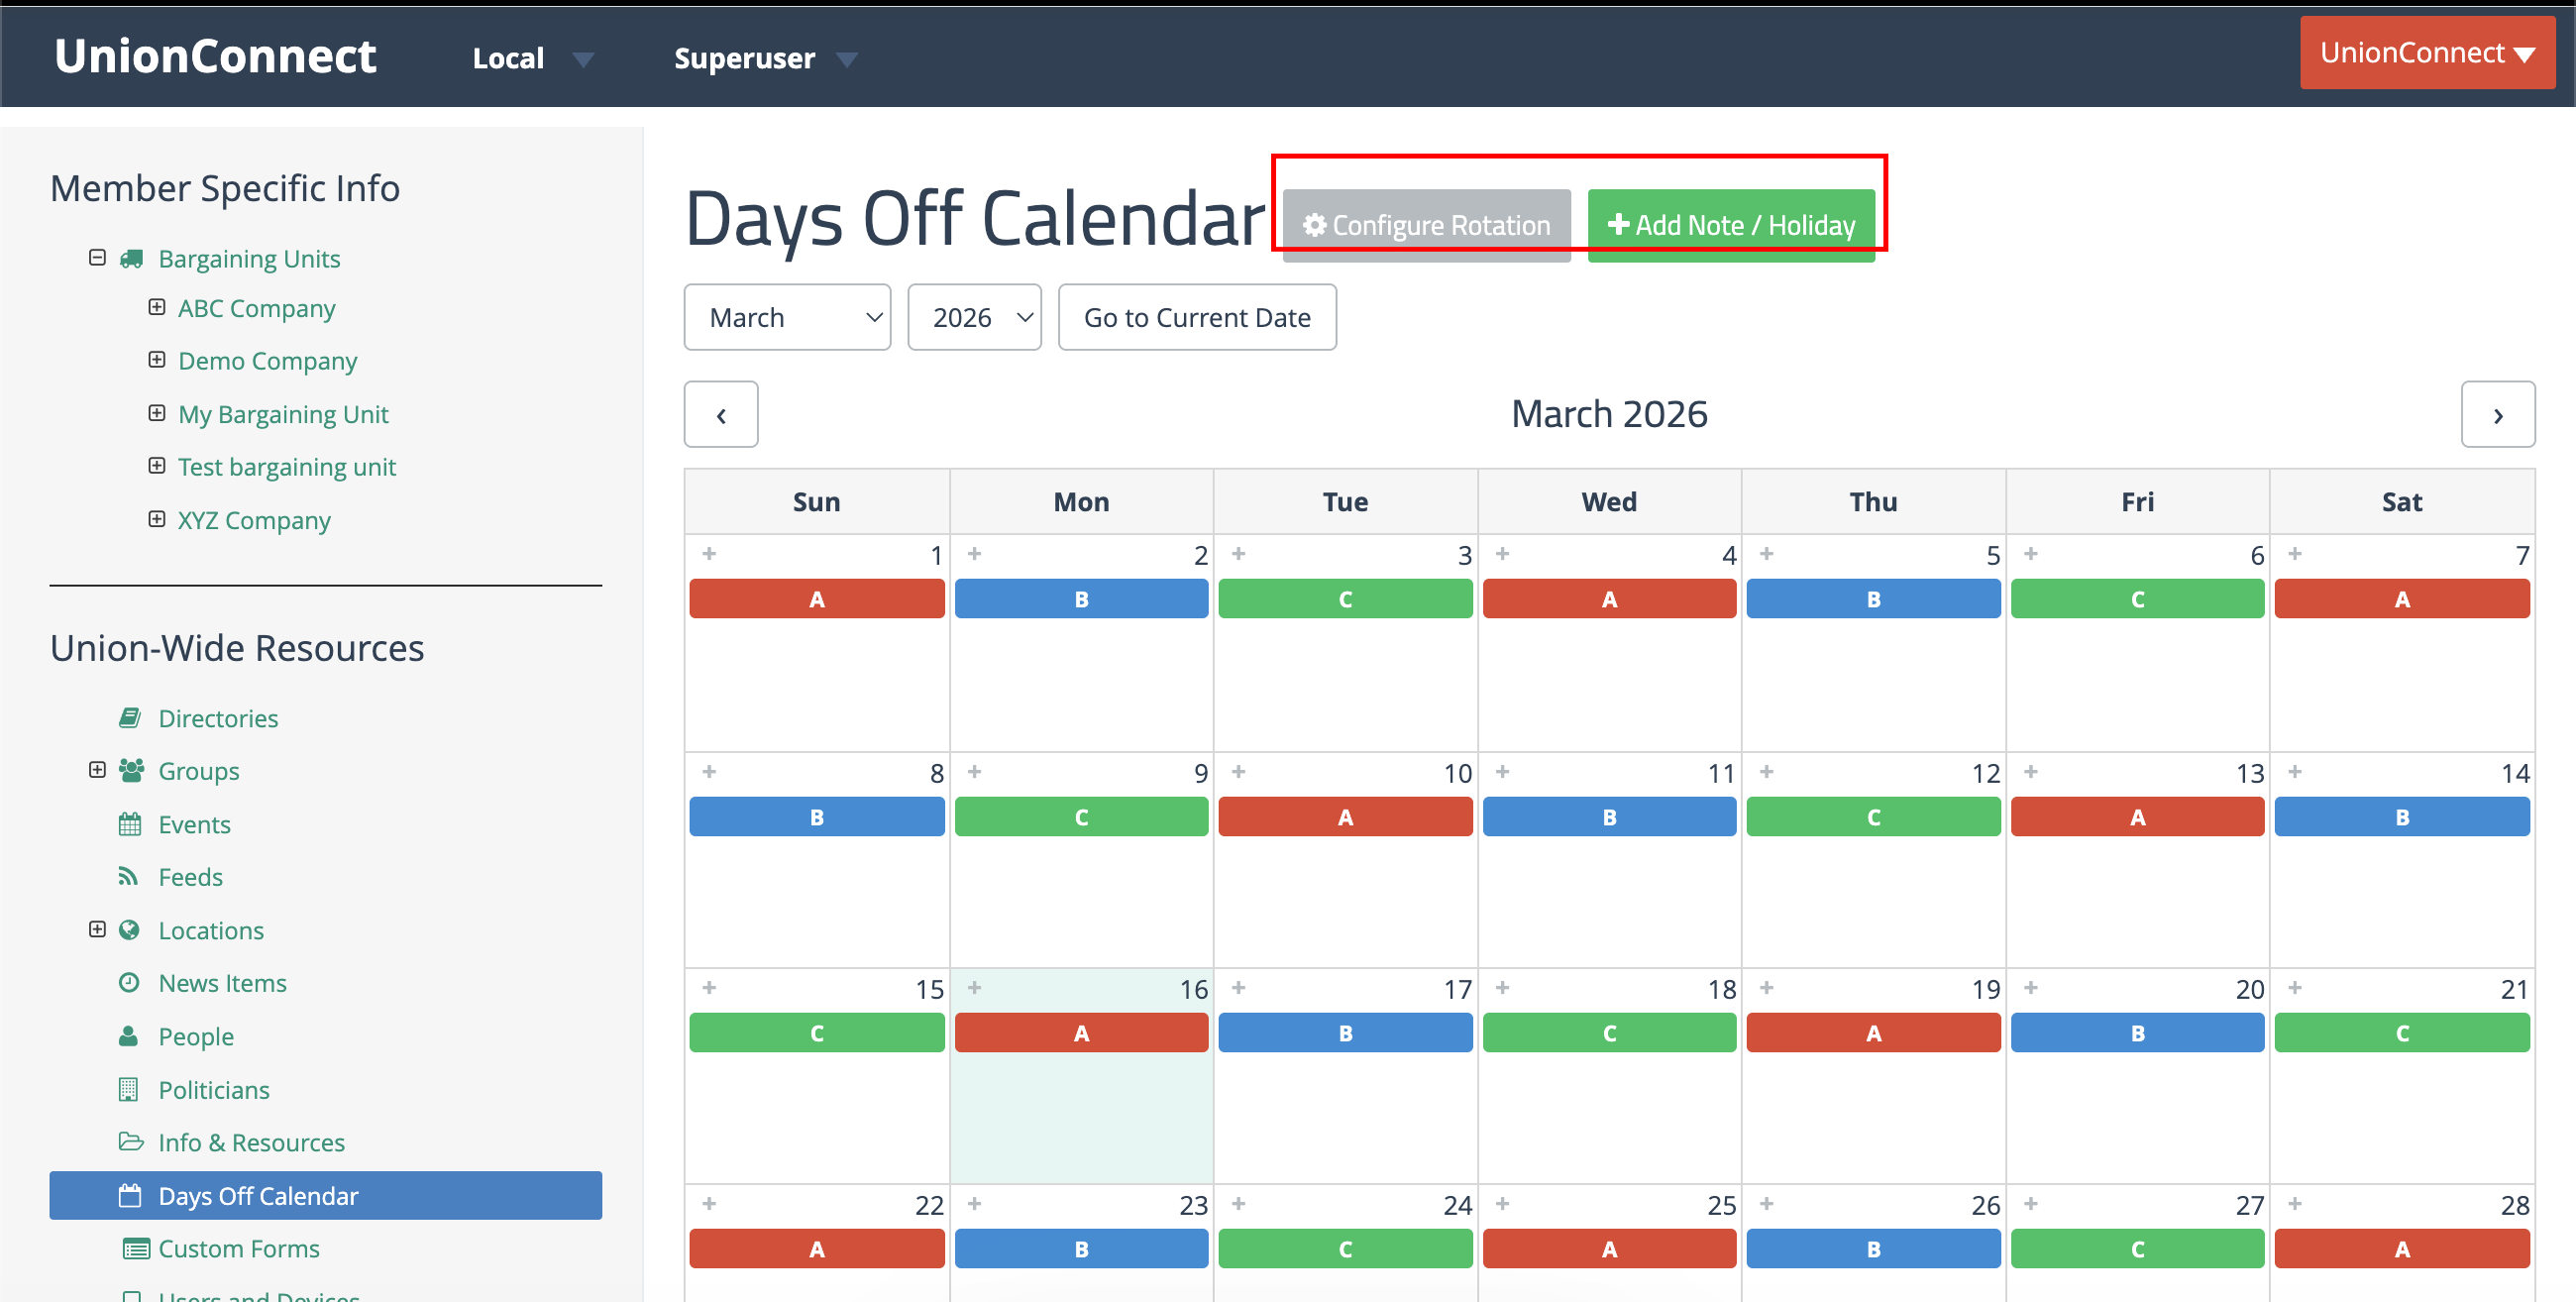
Task: Click the Feeds RSS icon
Action: tap(130, 876)
